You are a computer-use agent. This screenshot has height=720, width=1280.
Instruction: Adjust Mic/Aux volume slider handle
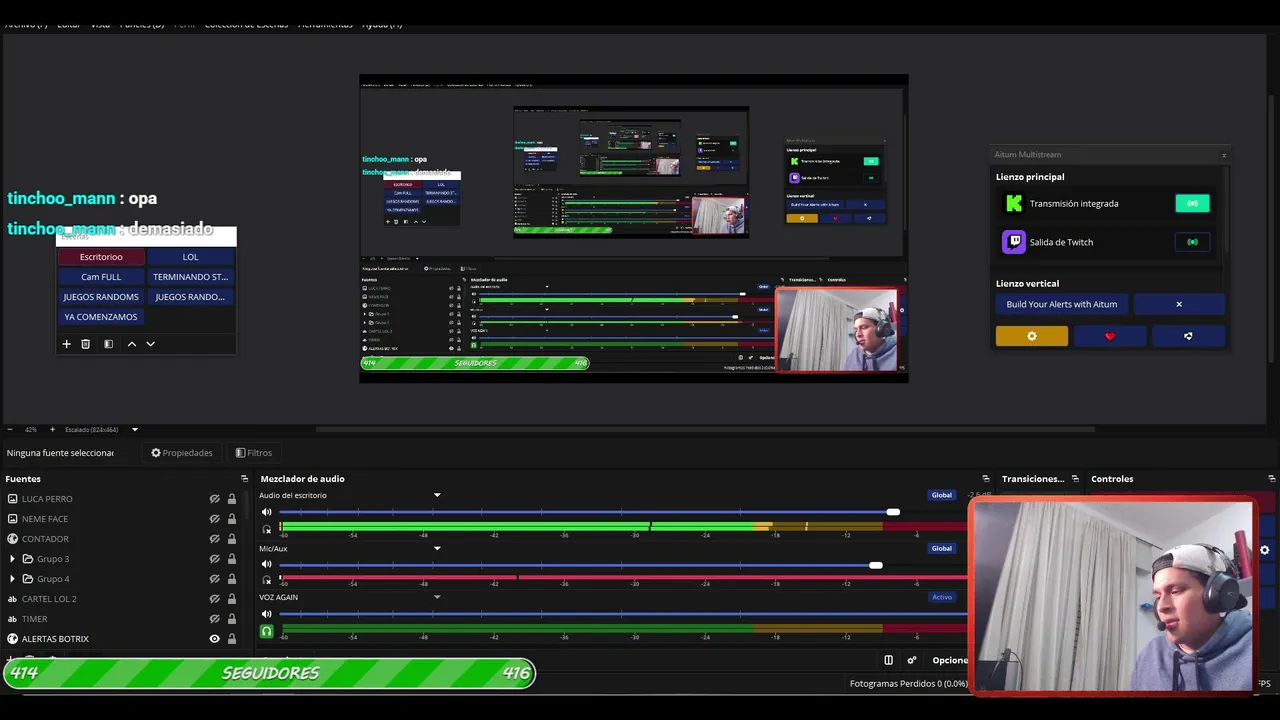pyautogui.click(x=876, y=565)
